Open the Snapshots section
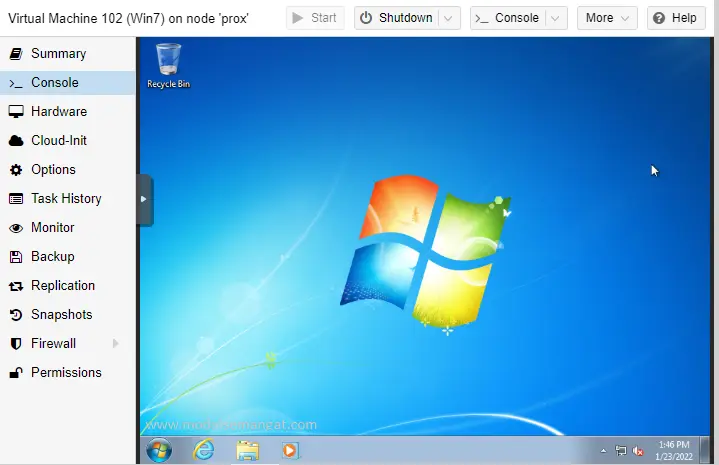The image size is (719, 465). click(x=67, y=315)
